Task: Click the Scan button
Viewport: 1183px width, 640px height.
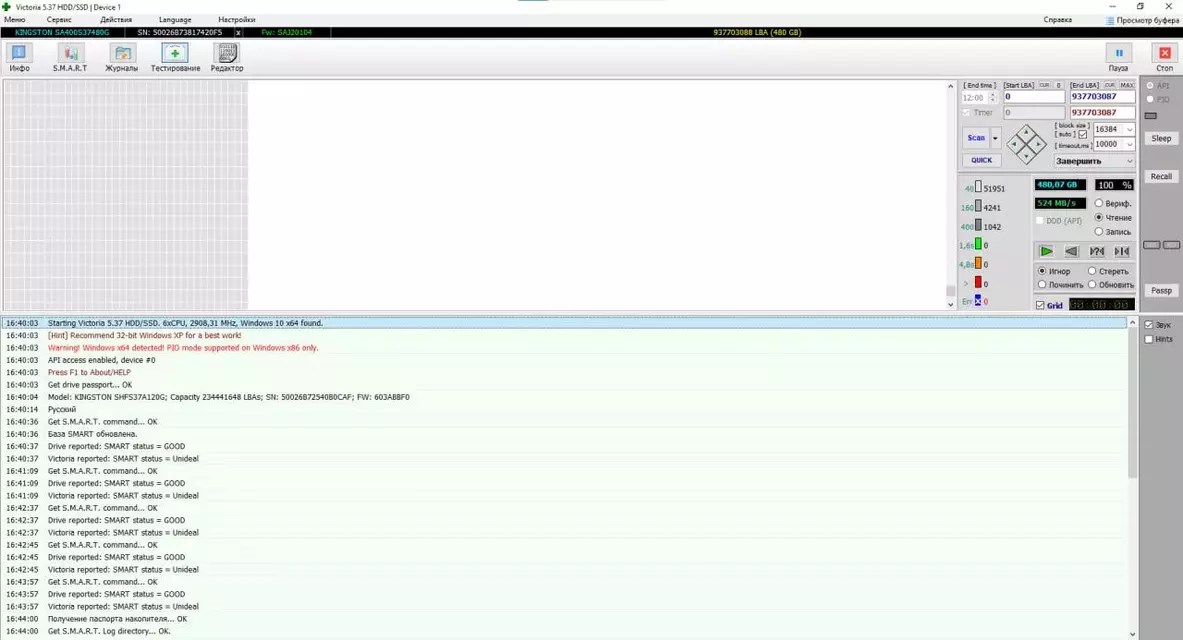Action: point(976,138)
